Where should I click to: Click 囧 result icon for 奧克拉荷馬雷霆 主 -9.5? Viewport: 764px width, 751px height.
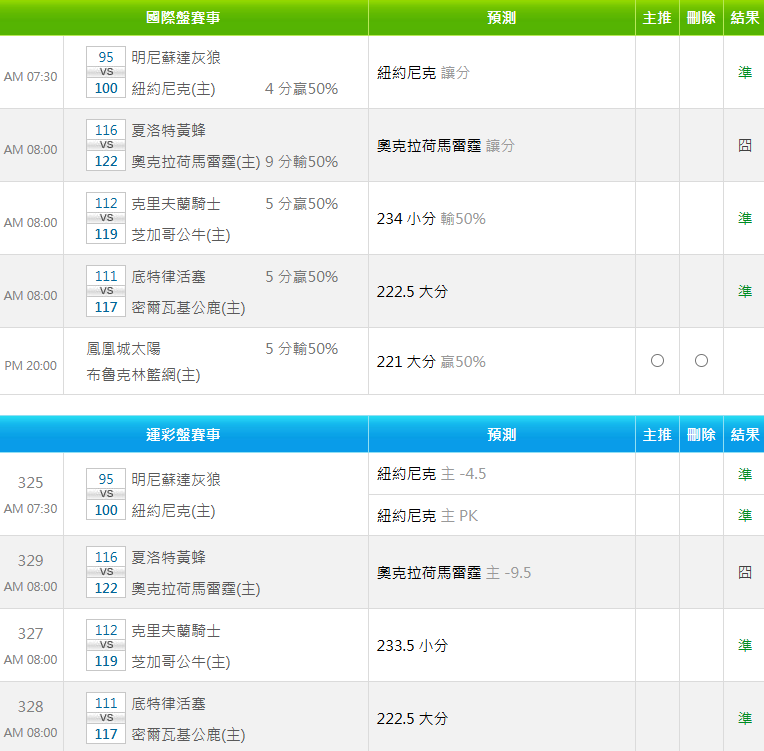(x=745, y=572)
